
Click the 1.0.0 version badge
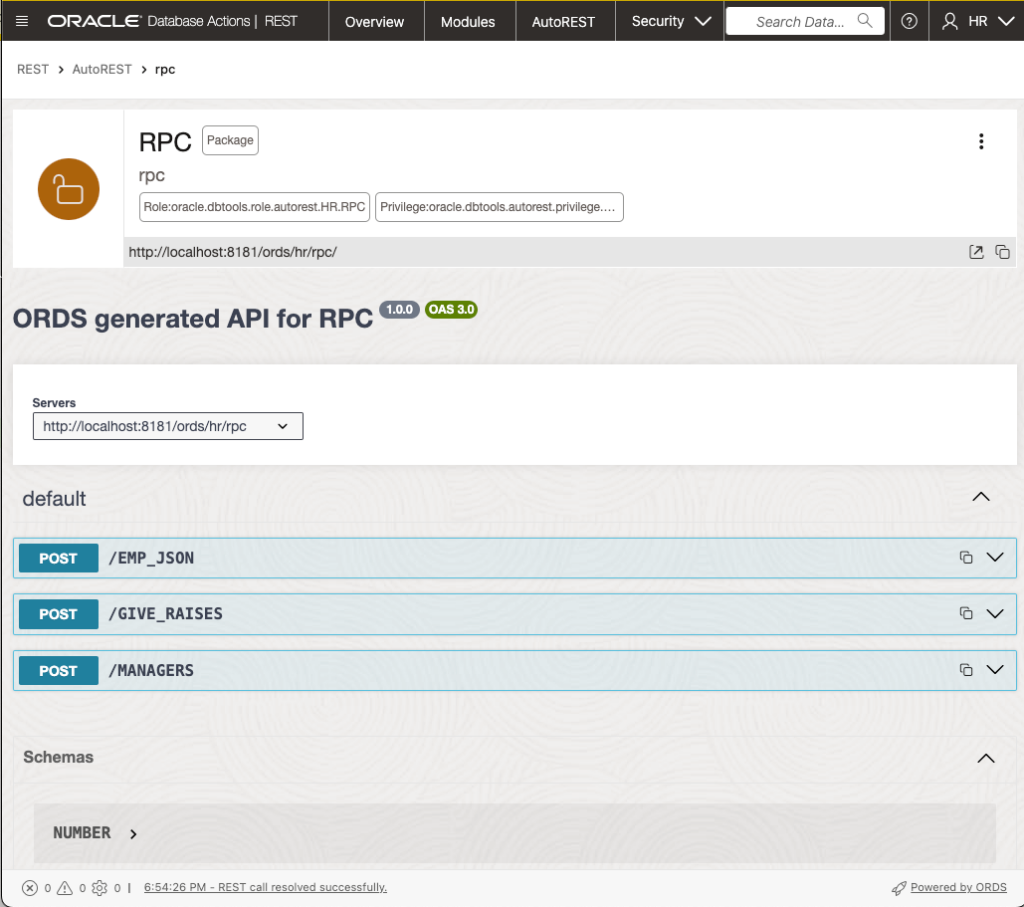(399, 310)
